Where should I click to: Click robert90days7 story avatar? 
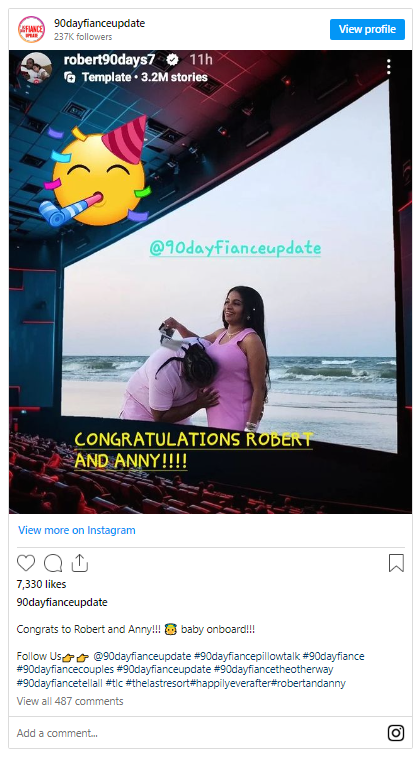36,68
